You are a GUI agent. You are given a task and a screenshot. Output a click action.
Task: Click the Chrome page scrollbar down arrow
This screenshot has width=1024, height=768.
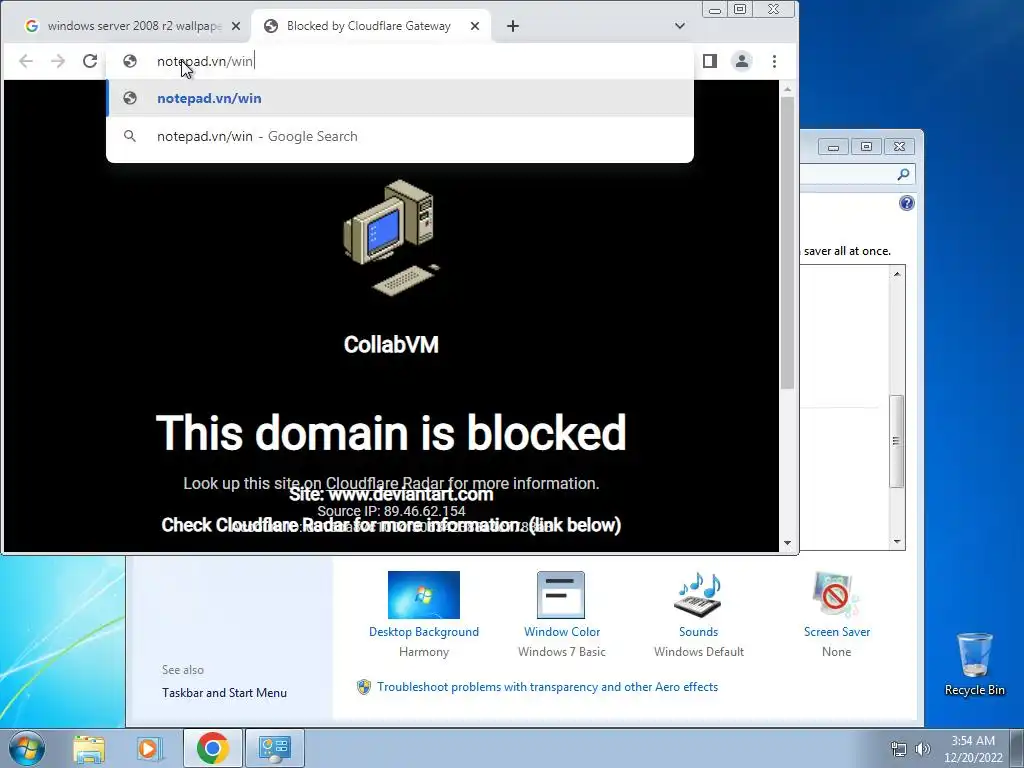coord(788,543)
